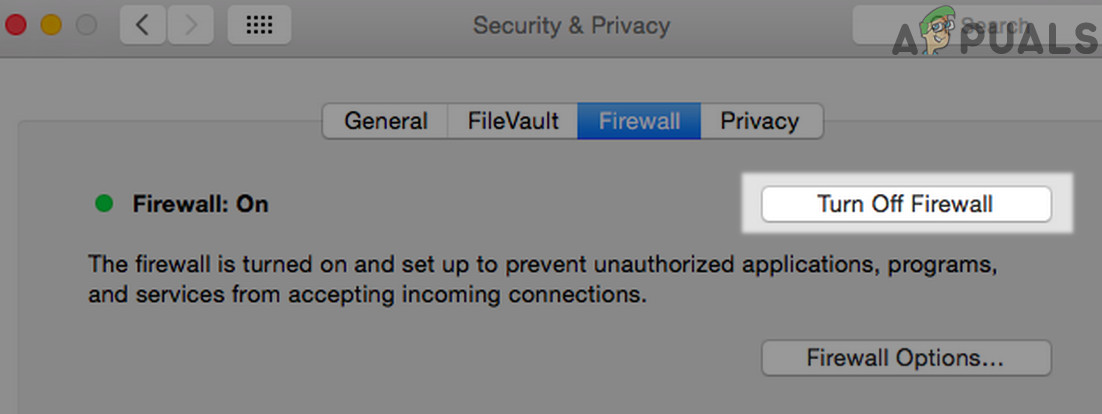Viewport: 1102px width, 414px height.
Task: Go to the Privacy tab
Action: [760, 122]
